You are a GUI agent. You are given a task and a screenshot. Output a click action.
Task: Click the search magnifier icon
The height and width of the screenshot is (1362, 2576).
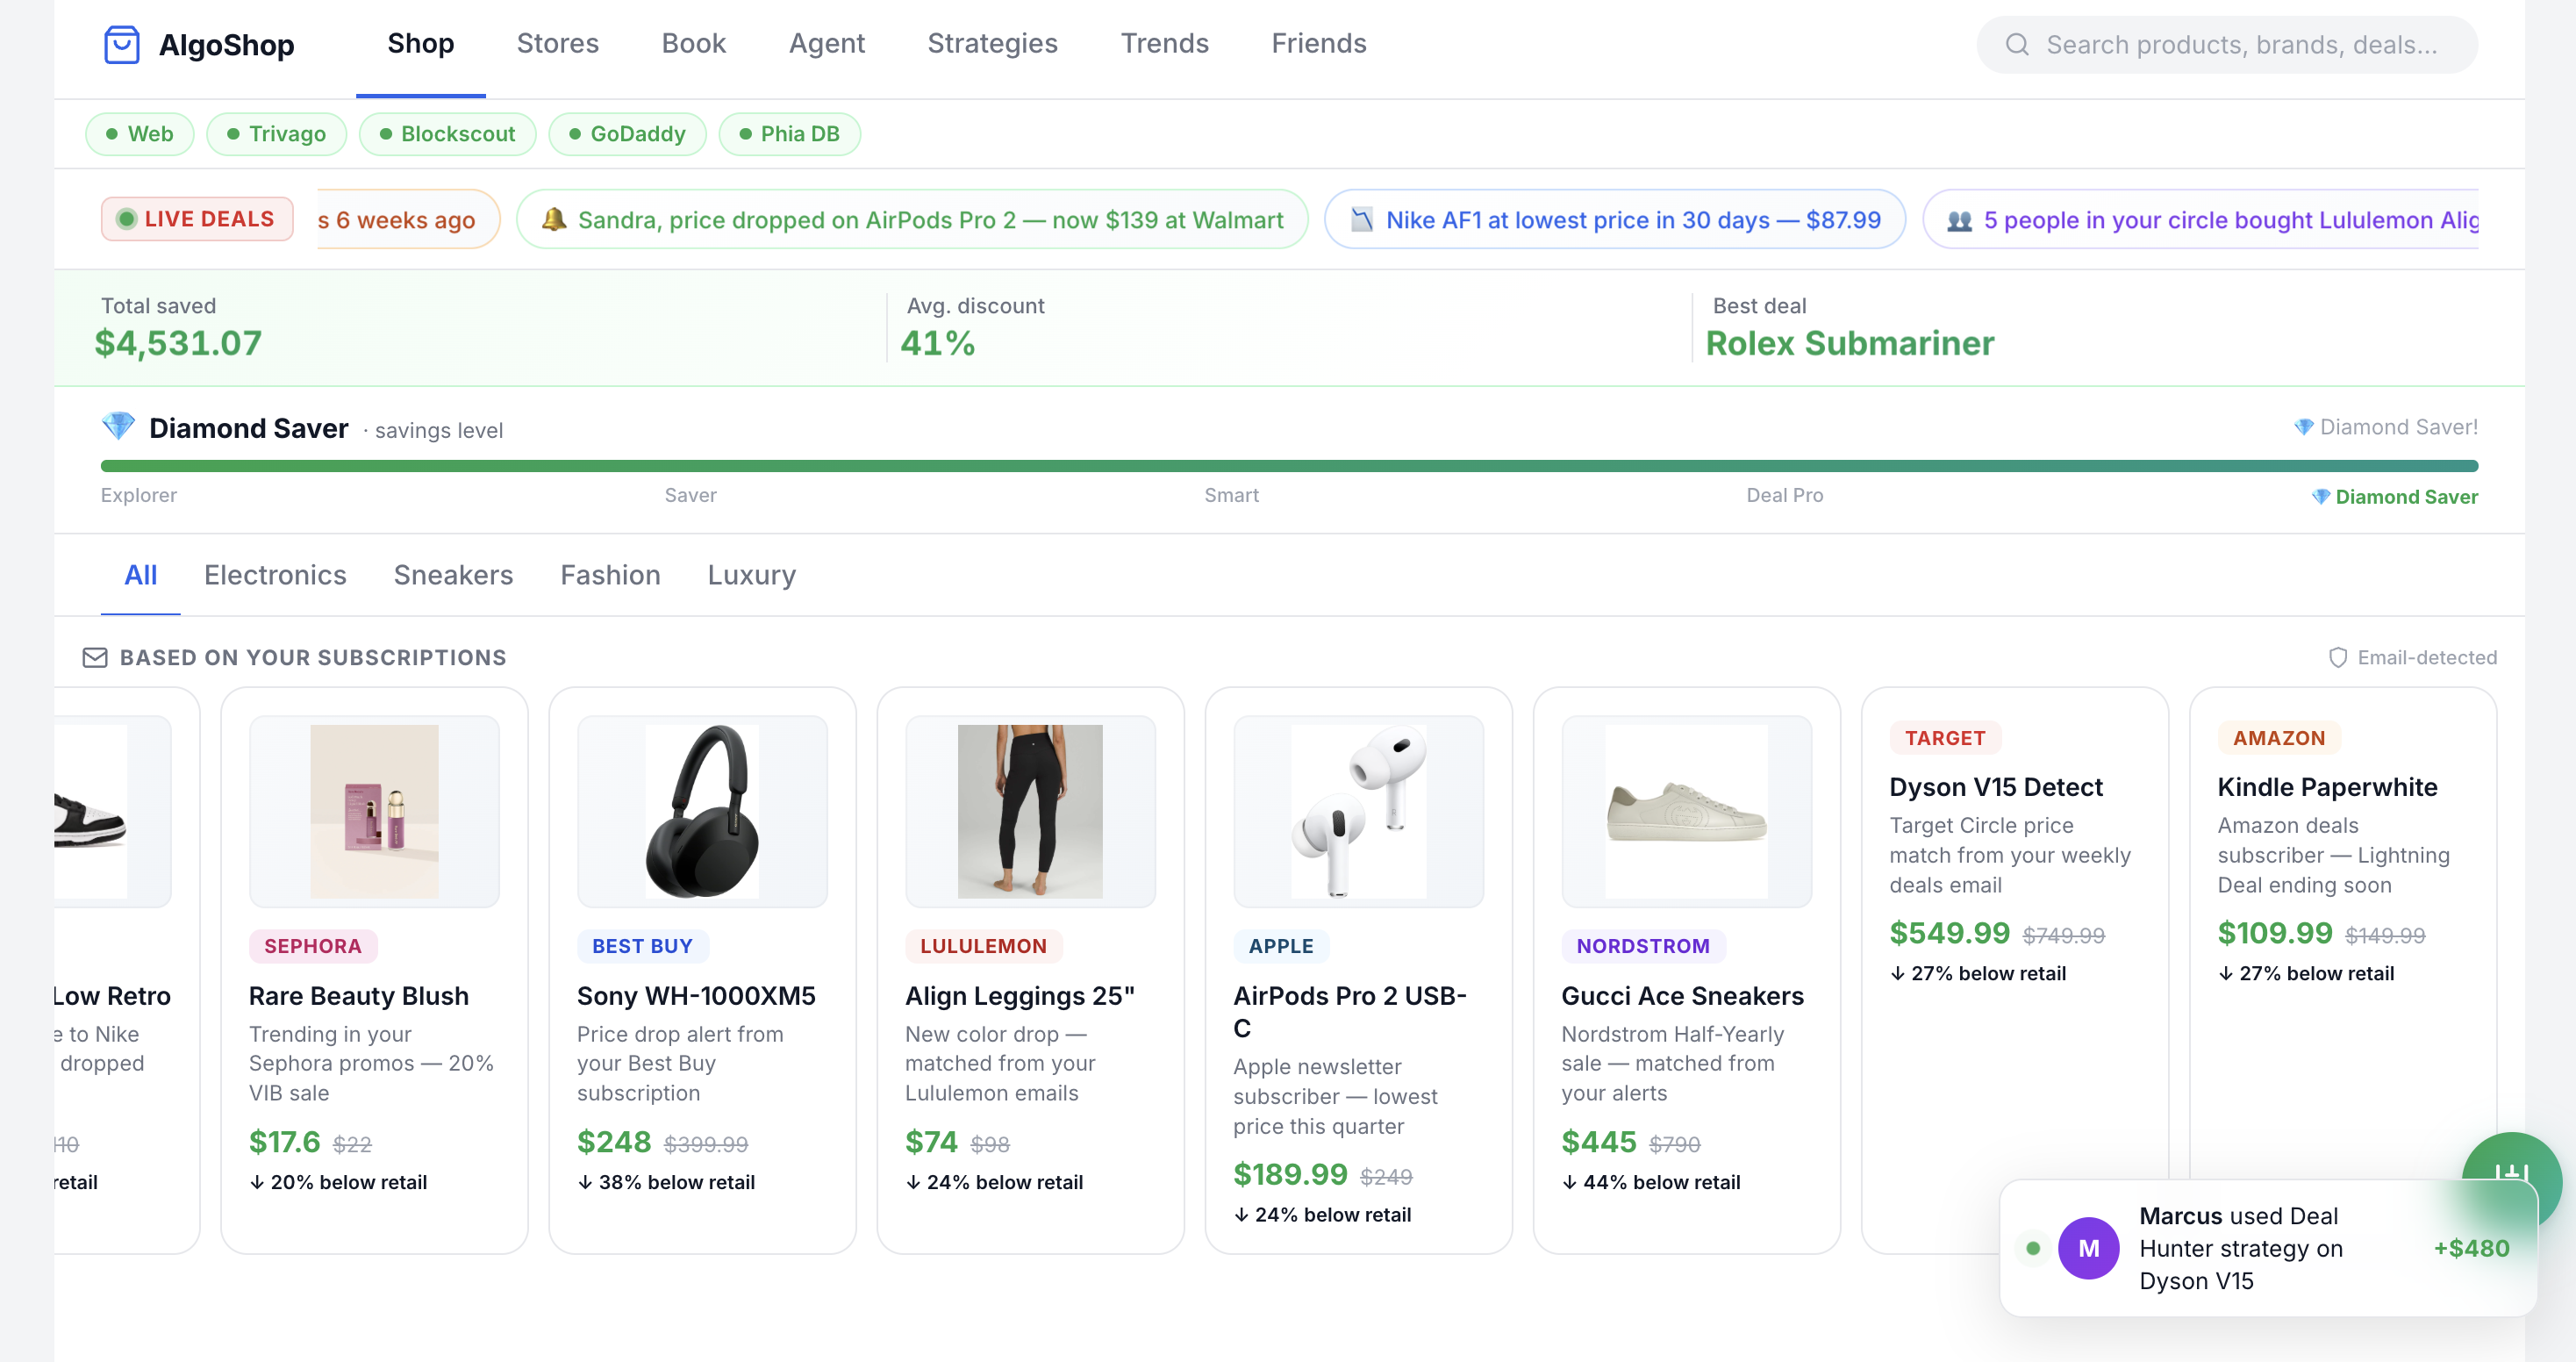2017,45
